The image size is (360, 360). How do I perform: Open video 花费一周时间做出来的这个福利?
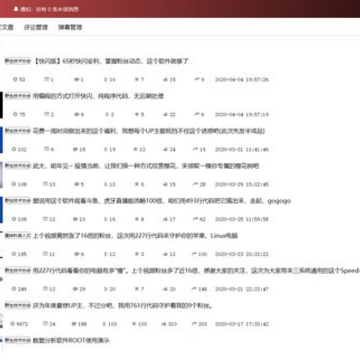pos(149,131)
